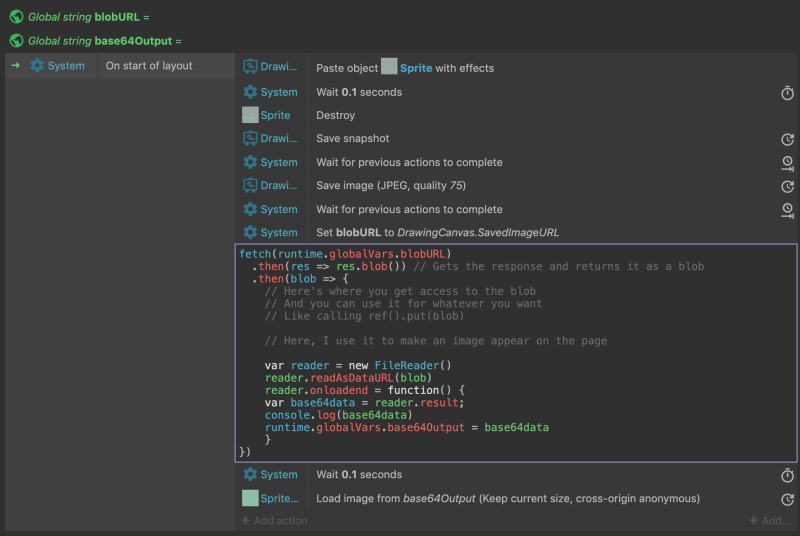Click DrawingCanvas icon on Save image row
Screen dimensions: 800x536
pyautogui.click(x=250, y=185)
